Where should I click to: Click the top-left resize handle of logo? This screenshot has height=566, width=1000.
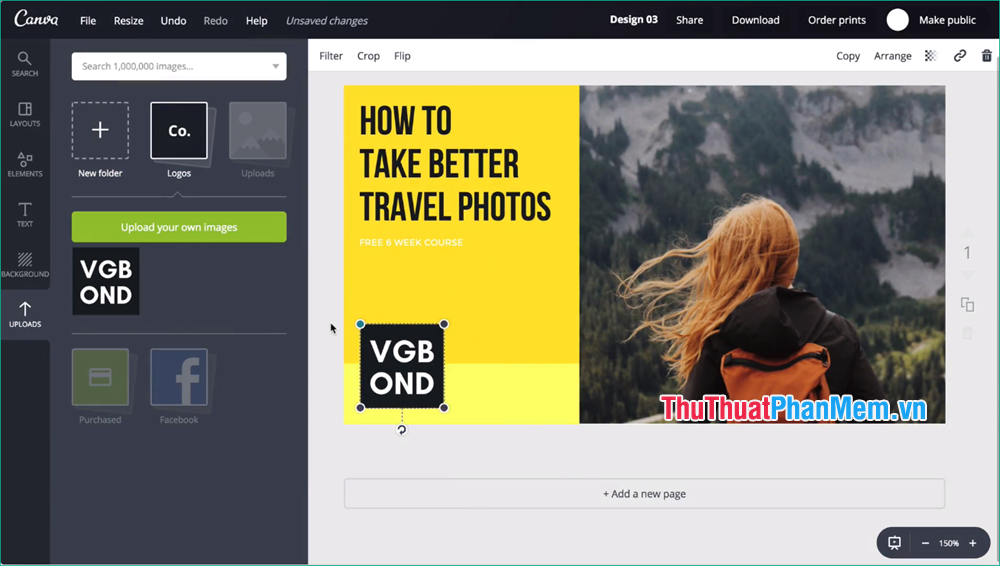pos(360,324)
